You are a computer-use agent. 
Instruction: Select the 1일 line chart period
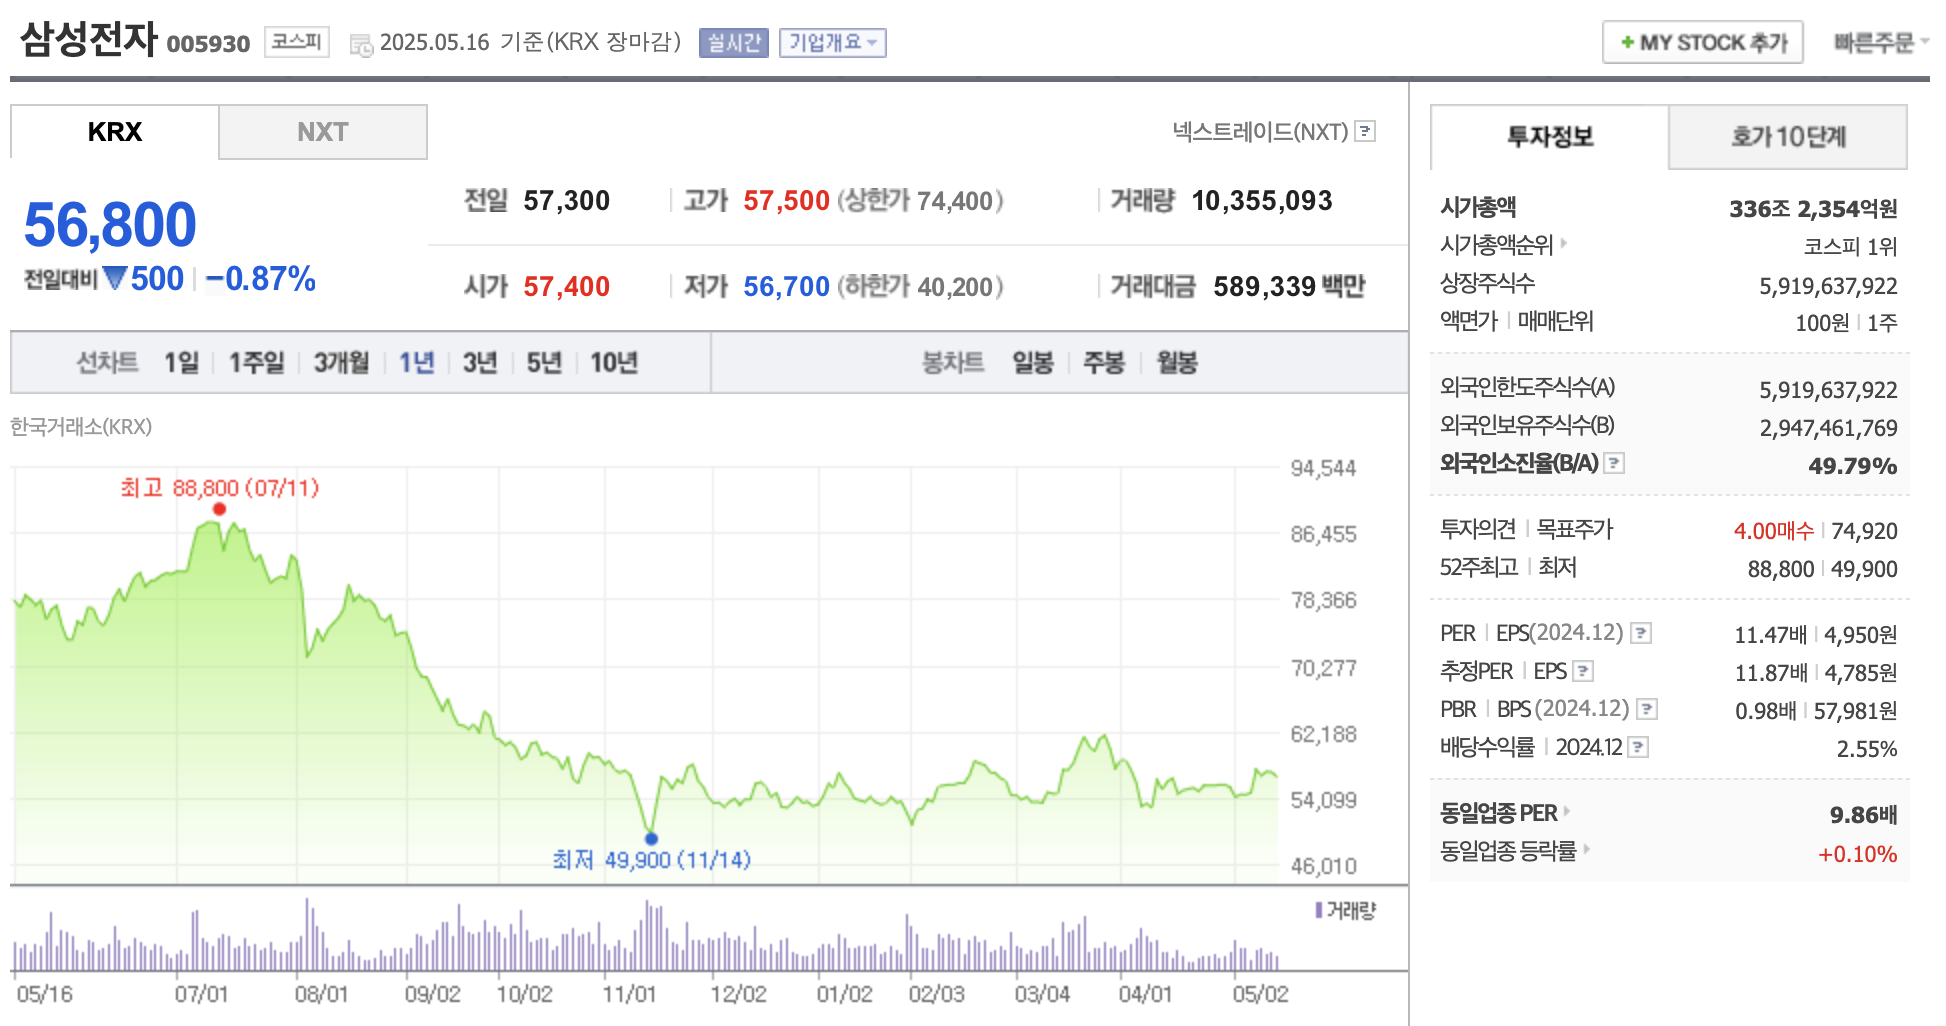(x=182, y=362)
